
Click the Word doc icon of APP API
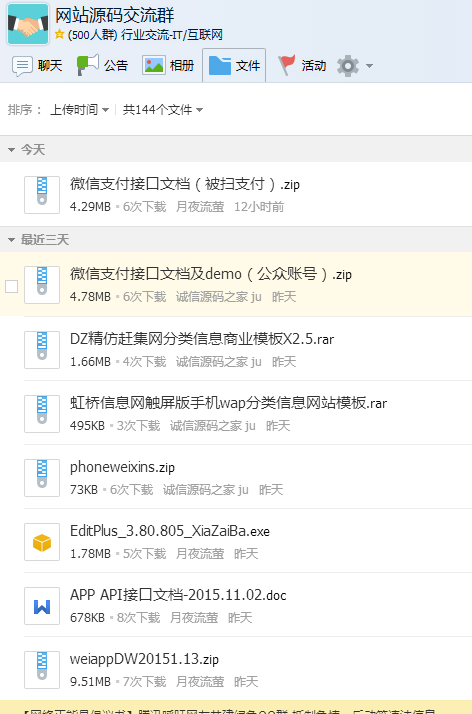click(x=42, y=606)
